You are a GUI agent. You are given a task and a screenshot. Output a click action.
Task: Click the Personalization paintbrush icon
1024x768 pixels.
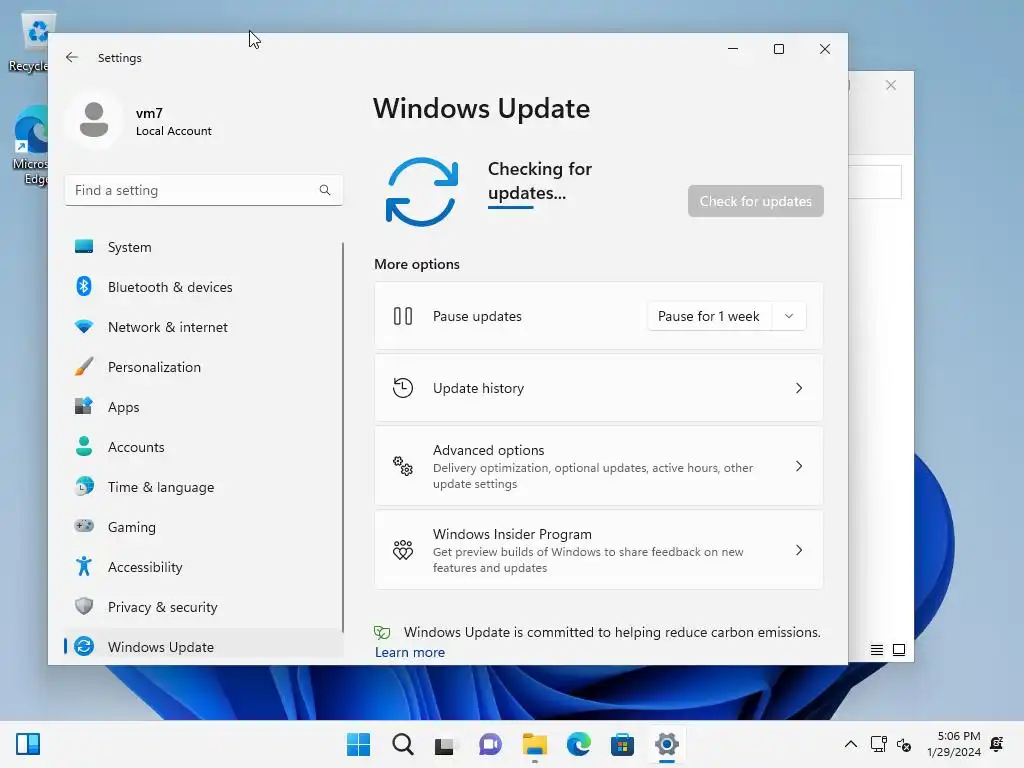(x=84, y=366)
